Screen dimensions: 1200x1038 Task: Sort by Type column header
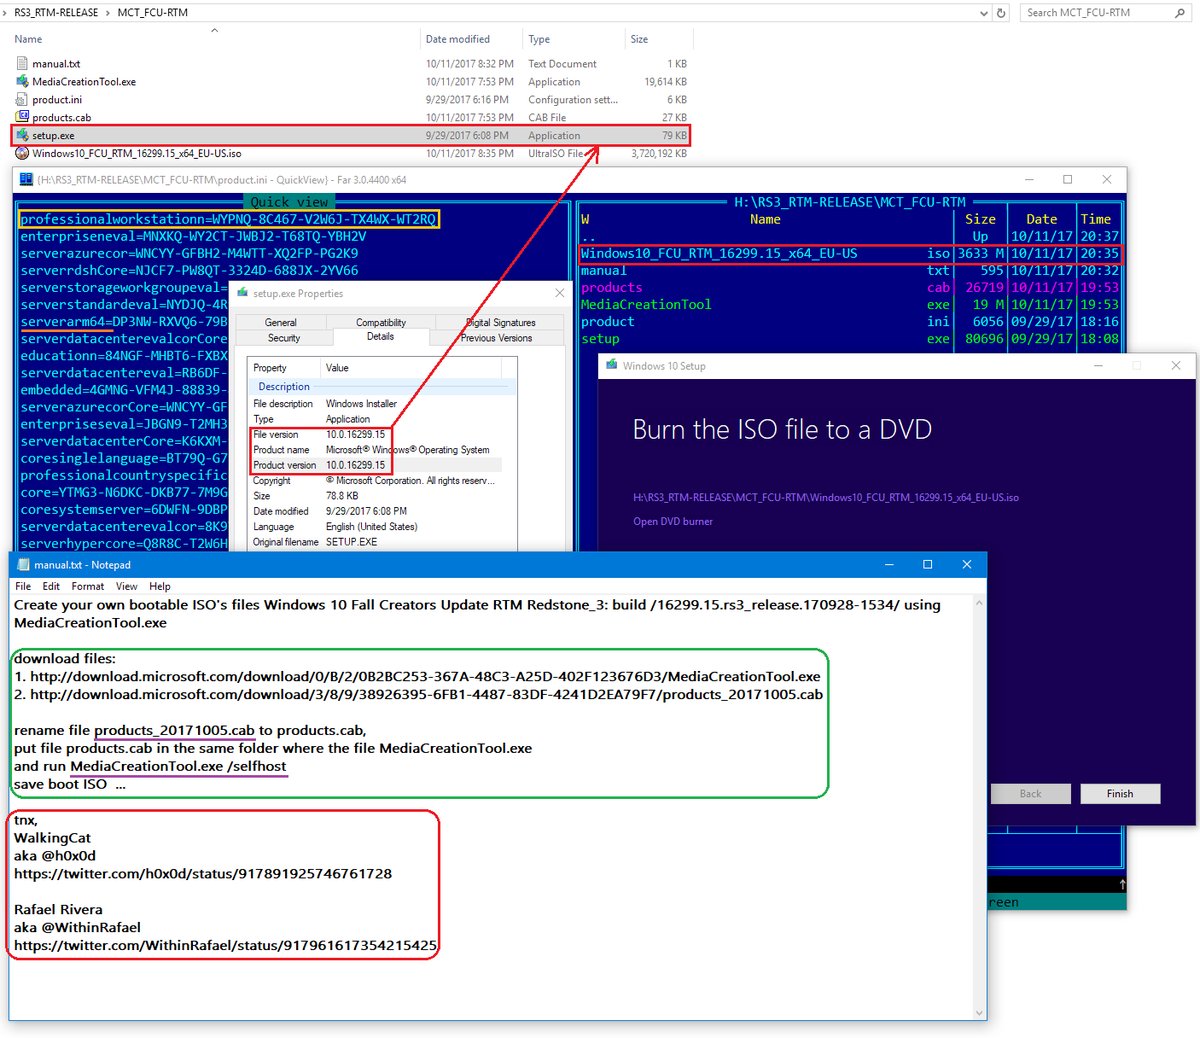pyautogui.click(x=539, y=40)
